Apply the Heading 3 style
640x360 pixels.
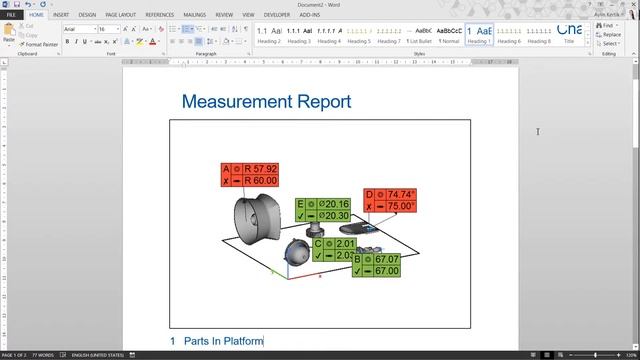[299, 34]
